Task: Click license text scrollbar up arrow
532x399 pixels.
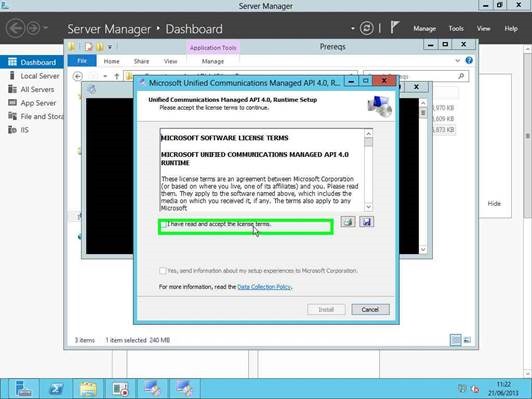Action: click(x=368, y=133)
